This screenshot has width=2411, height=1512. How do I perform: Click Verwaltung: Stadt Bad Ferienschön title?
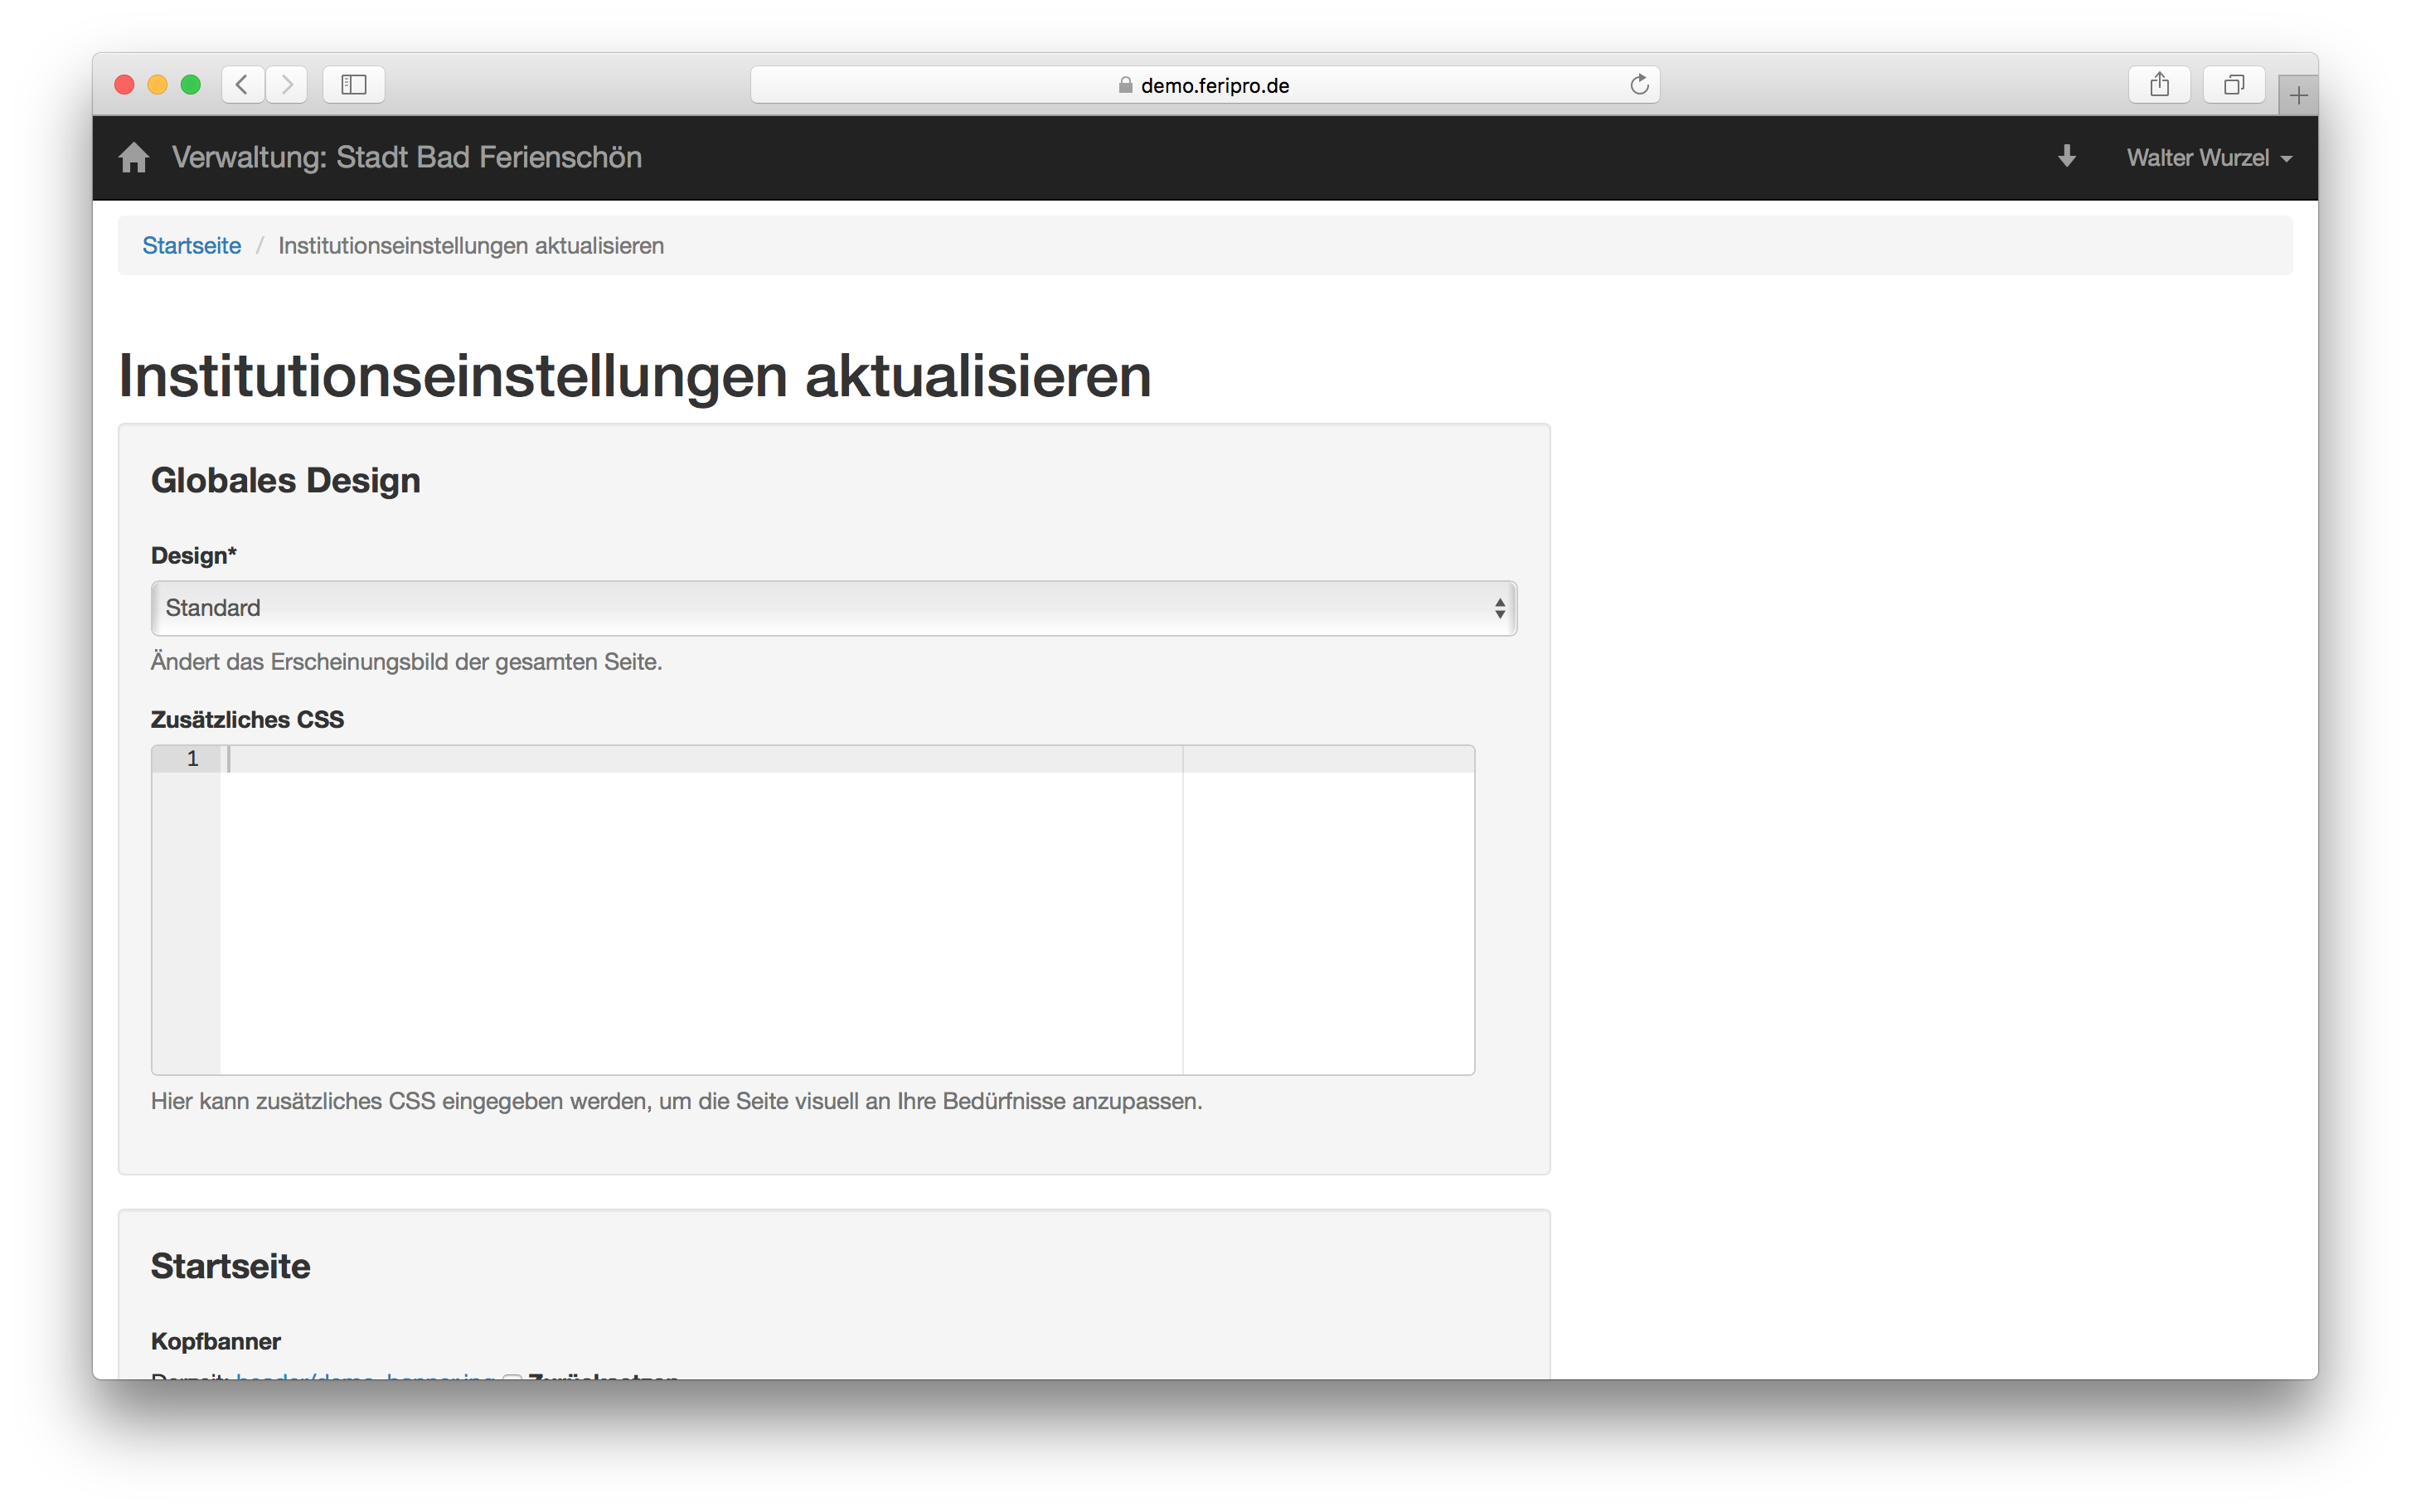coord(406,158)
